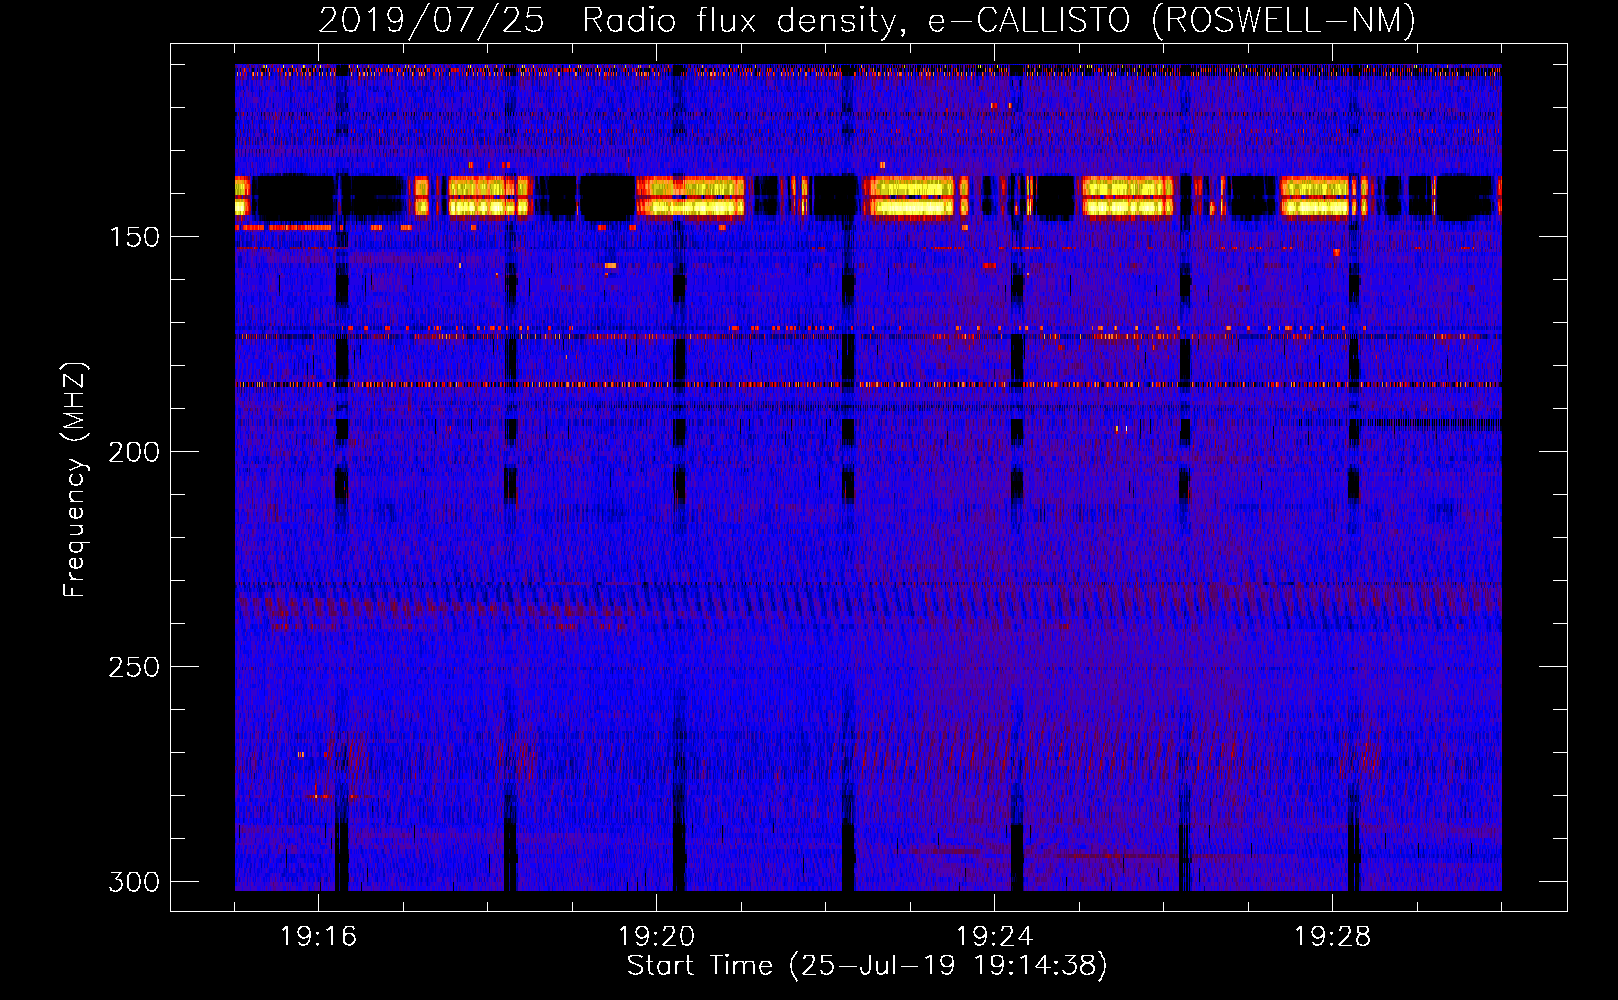Screen dimensions: 1618x1000
Task: Click the "300" frequency tick label
Action: pyautogui.click(x=134, y=882)
